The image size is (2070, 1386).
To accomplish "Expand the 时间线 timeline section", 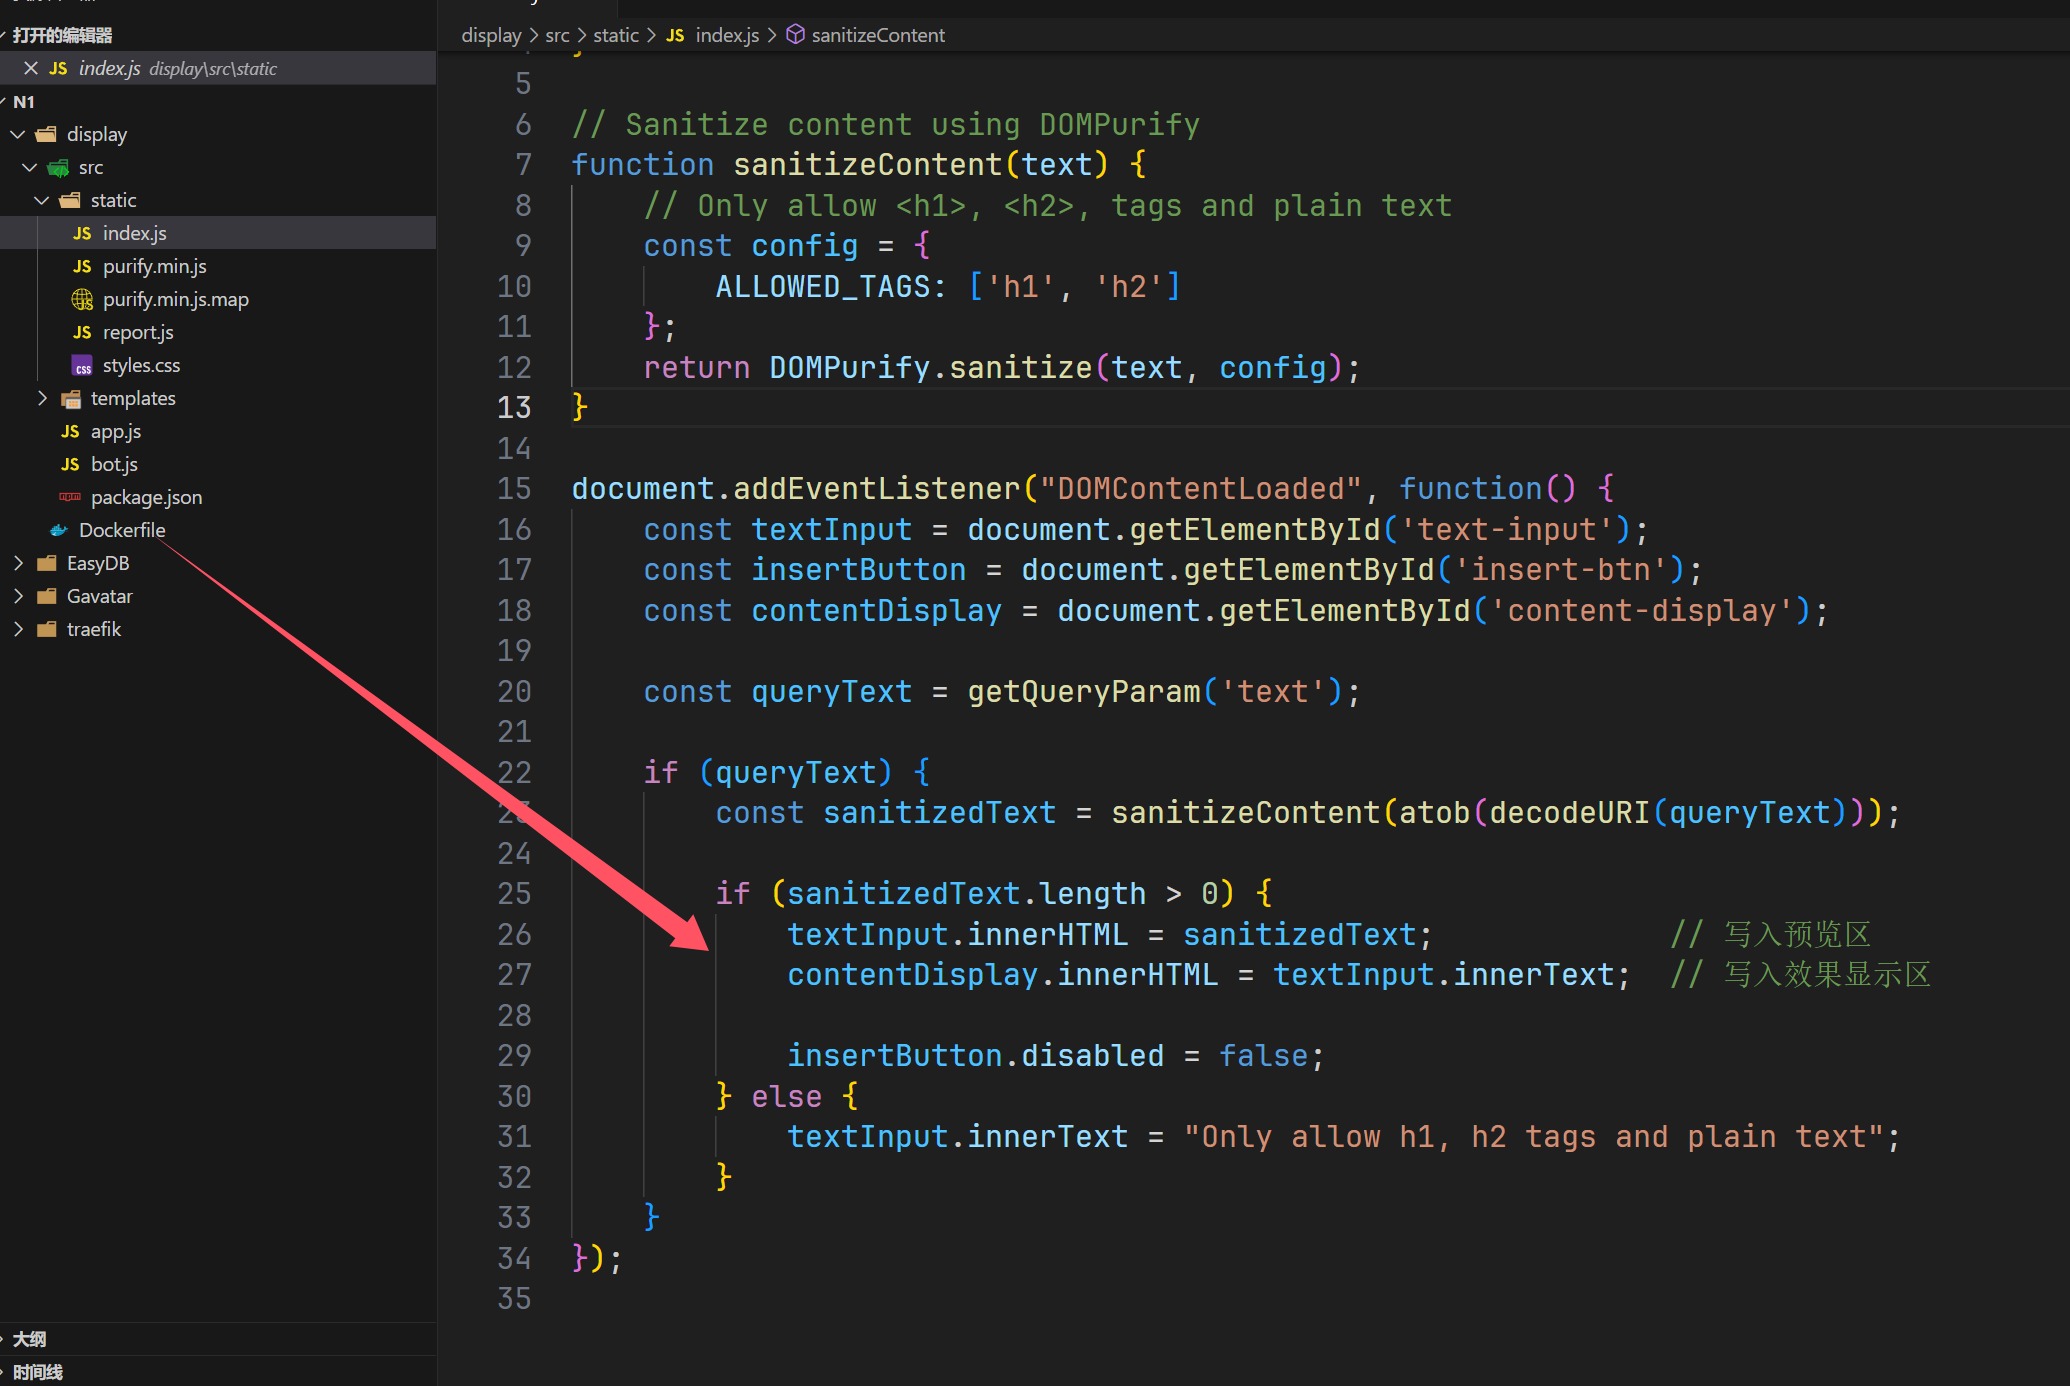I will 38,1372.
